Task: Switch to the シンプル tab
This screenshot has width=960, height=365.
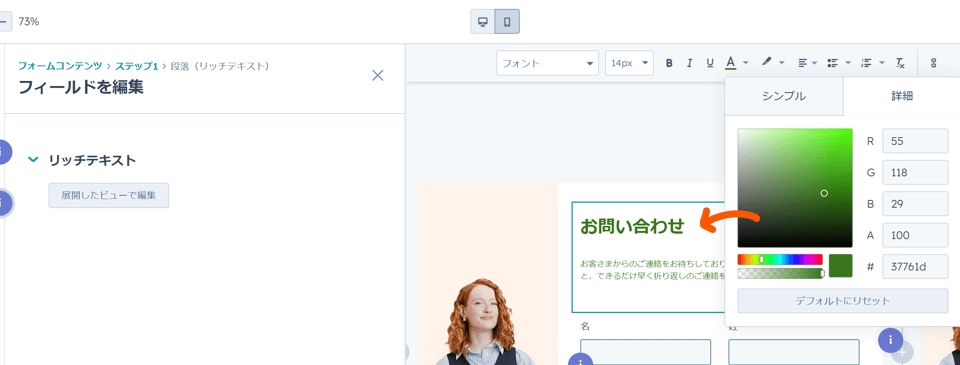Action: coord(784,96)
